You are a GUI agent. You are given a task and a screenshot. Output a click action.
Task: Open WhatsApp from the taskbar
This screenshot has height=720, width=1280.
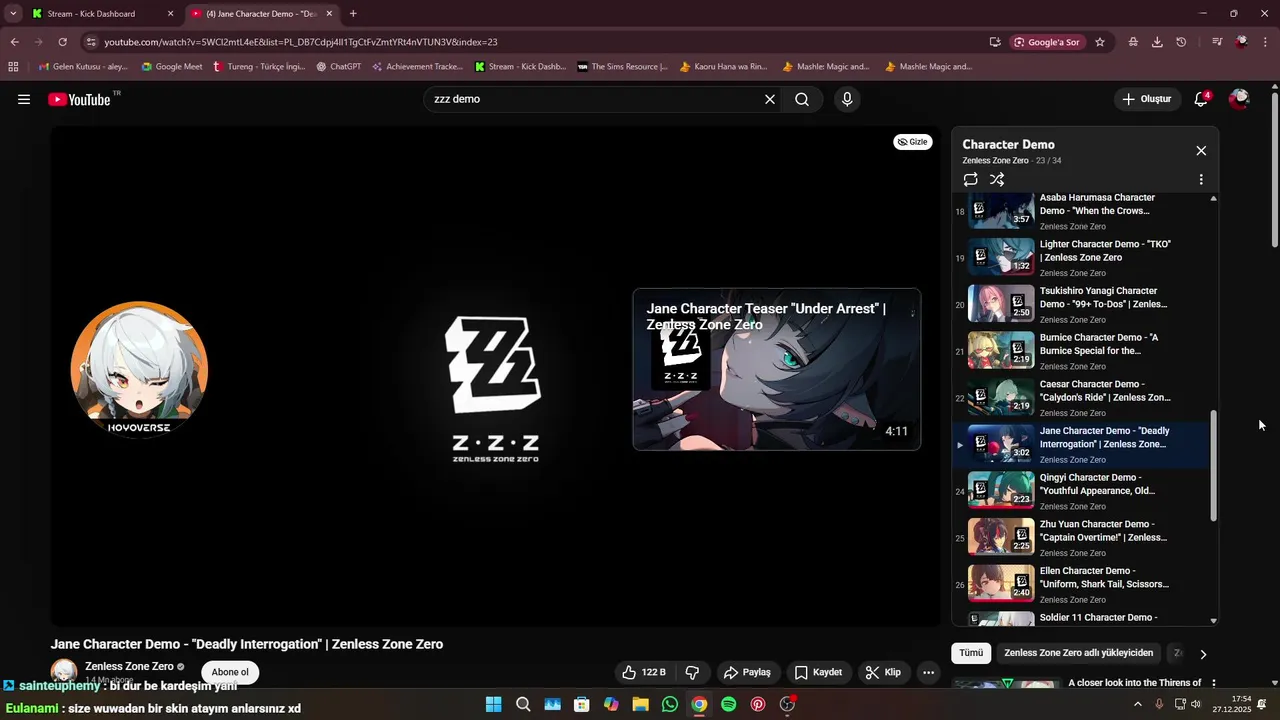pyautogui.click(x=670, y=705)
